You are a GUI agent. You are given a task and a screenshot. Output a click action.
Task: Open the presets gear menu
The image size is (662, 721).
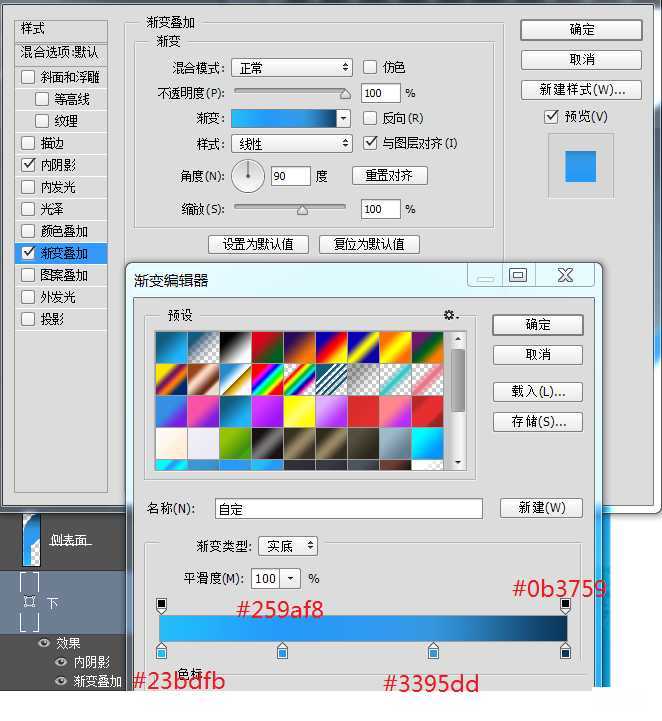coord(450,315)
